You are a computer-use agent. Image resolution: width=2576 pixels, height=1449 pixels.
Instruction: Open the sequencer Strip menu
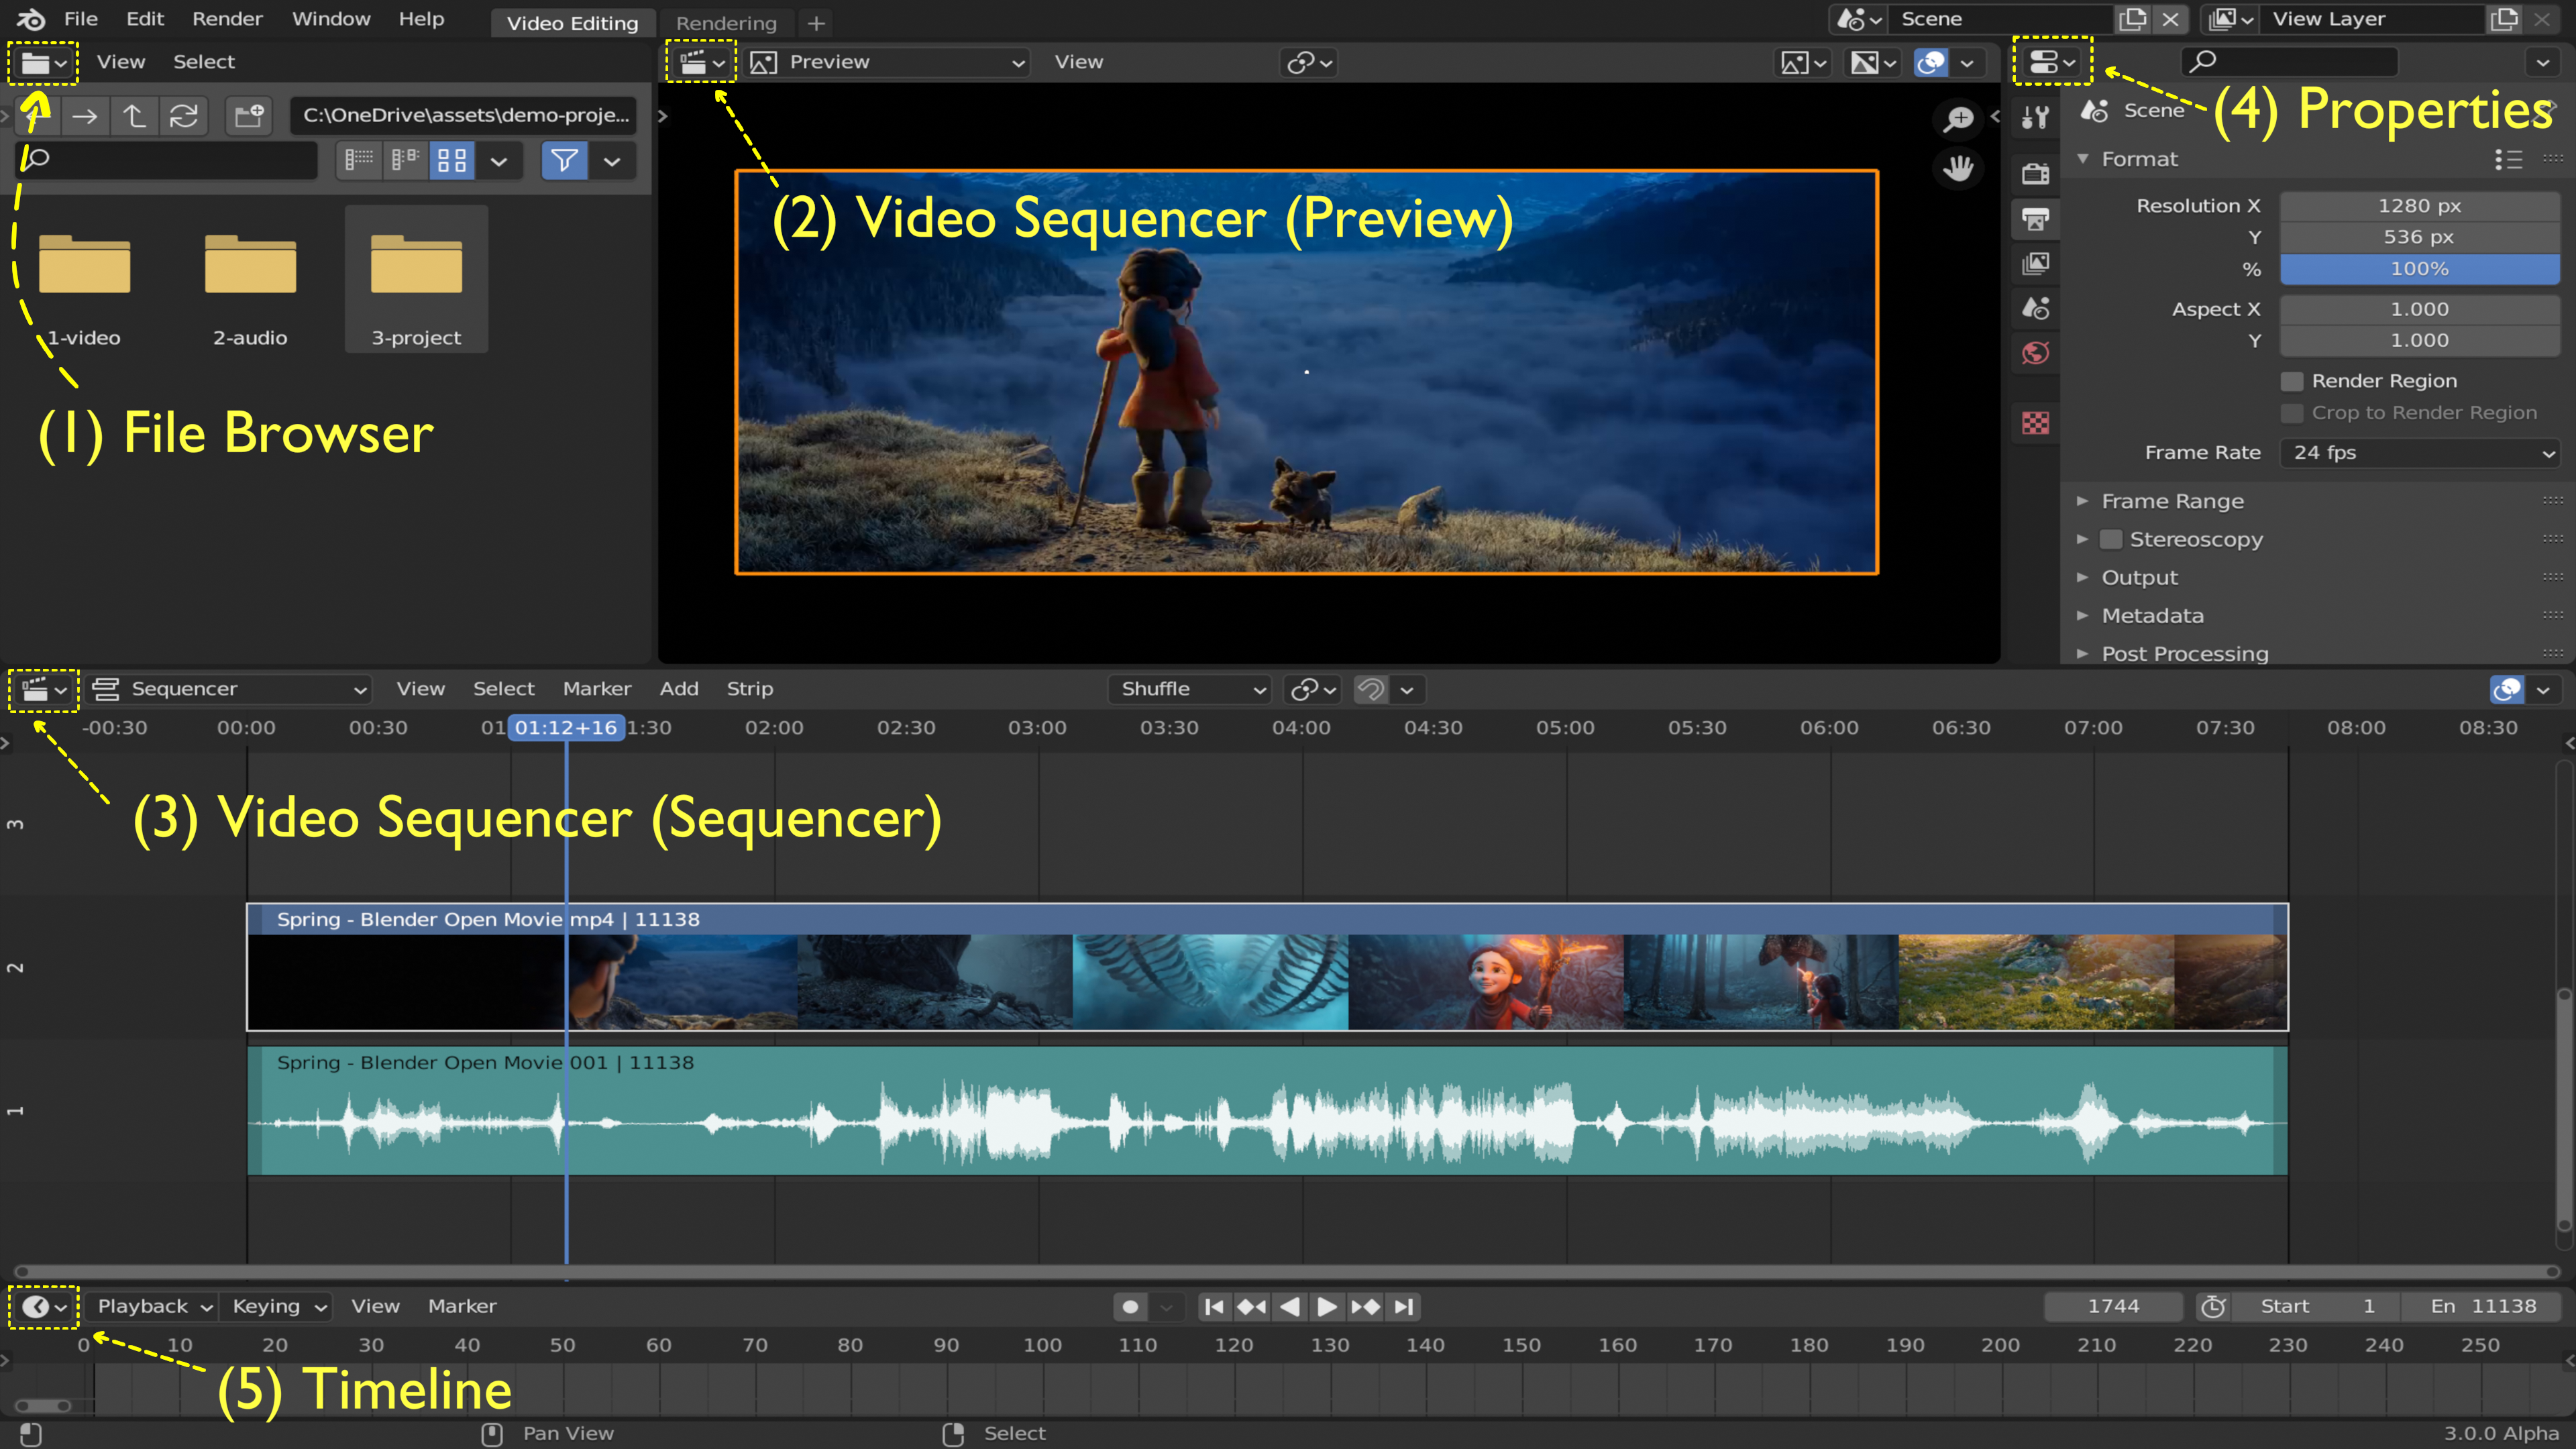pos(750,689)
